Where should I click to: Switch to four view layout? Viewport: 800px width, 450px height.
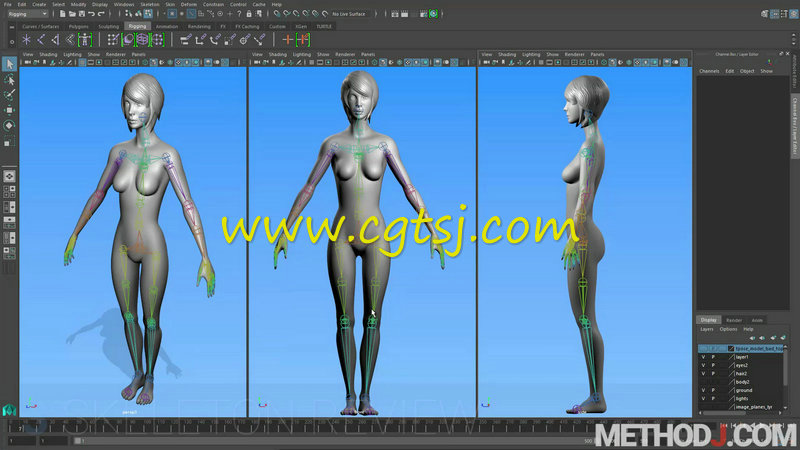(x=9, y=192)
